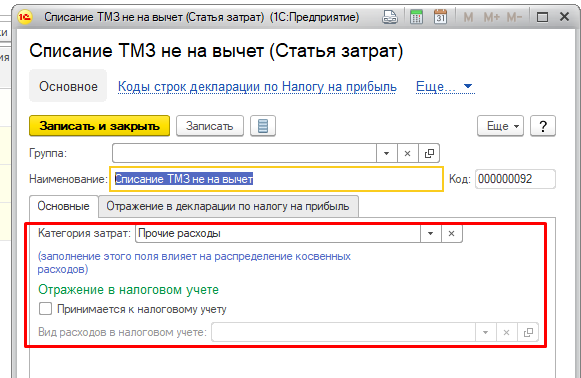Open the Еще dropdown button in command bar
Viewport: 581px width, 378px height.
(x=500, y=126)
